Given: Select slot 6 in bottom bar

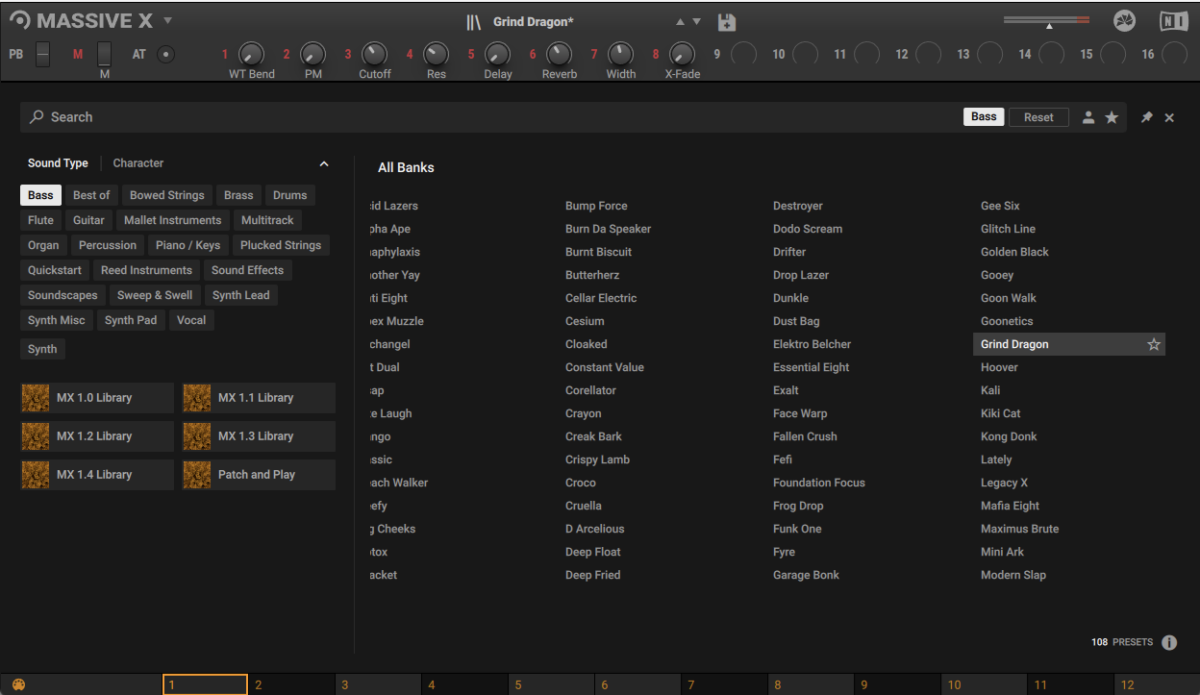Looking at the screenshot, I should pyautogui.click(x=637, y=685).
